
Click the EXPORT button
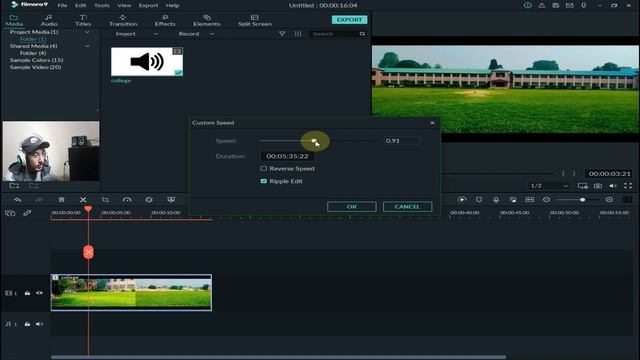[349, 20]
